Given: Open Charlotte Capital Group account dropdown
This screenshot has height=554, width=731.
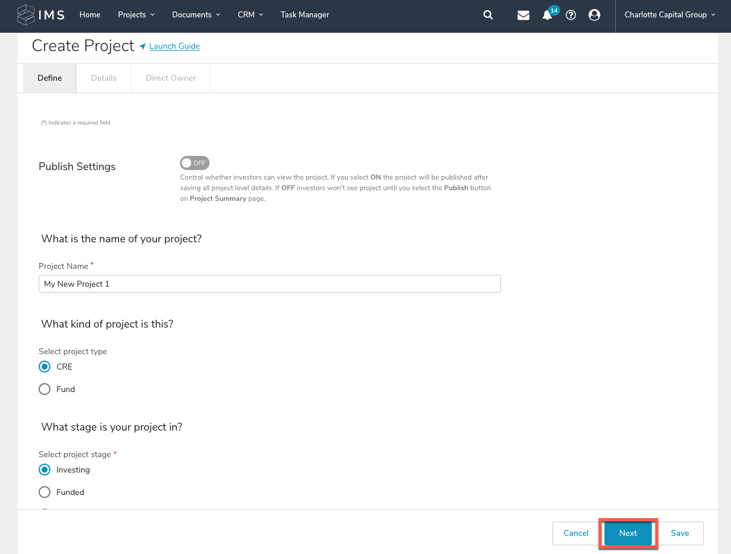Looking at the screenshot, I should point(669,15).
